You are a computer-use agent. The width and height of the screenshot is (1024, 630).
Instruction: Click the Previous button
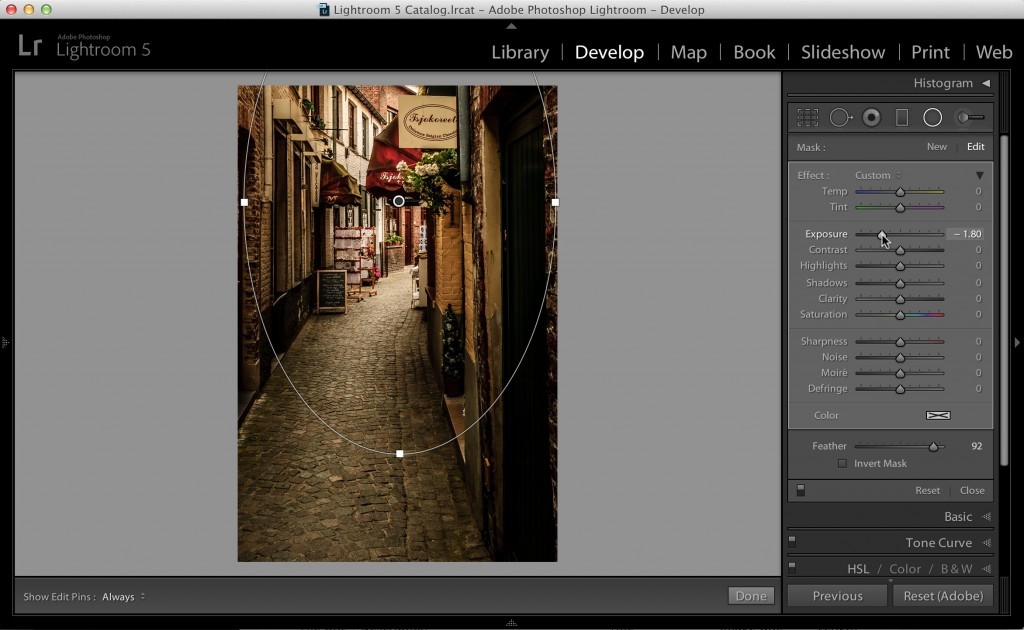[x=837, y=595]
